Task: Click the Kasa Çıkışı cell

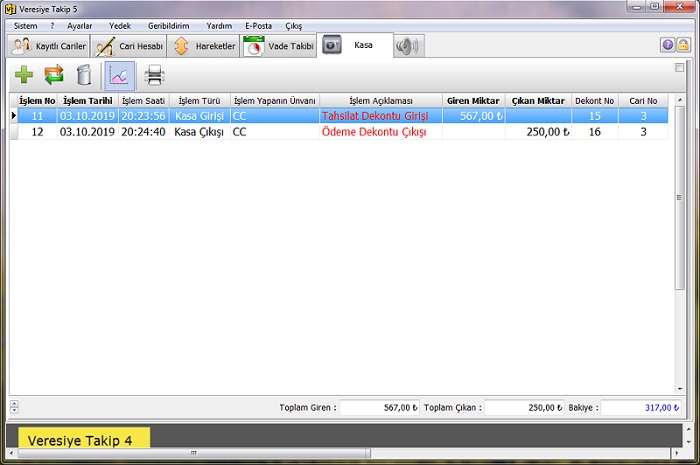Action: 200,132
